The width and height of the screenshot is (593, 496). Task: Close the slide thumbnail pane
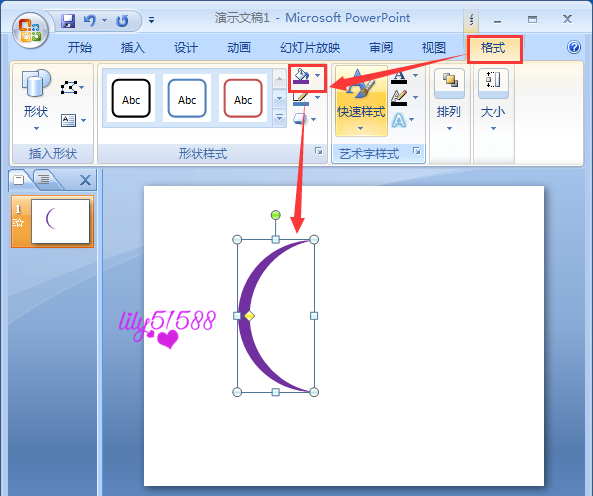coord(85,180)
